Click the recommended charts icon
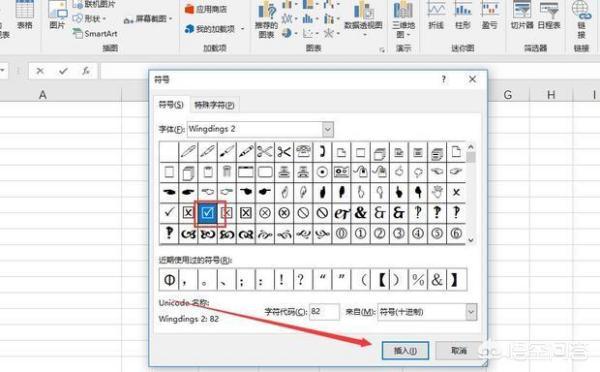Viewport: 600px width, 372px height. [x=266, y=20]
